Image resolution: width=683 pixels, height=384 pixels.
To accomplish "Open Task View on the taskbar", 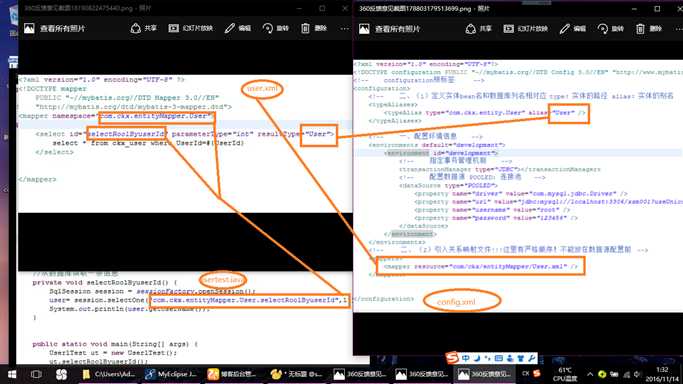I will 36,374.
